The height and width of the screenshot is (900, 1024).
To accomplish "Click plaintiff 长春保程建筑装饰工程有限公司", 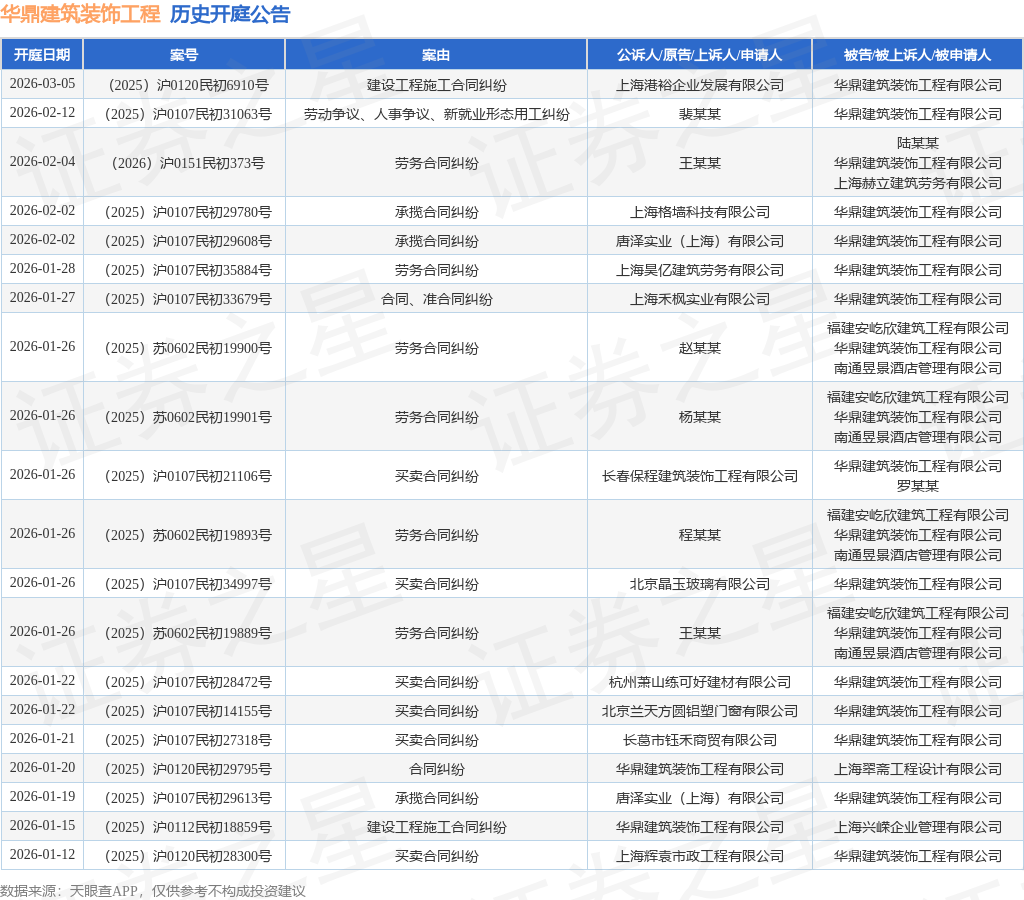I will (699, 475).
